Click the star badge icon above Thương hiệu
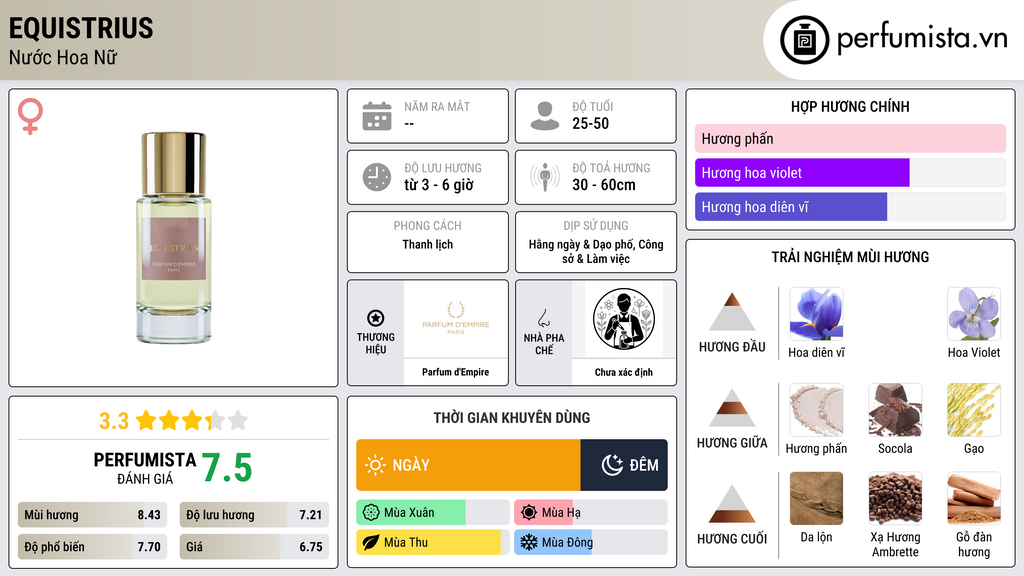This screenshot has height=576, width=1024. pyautogui.click(x=376, y=318)
